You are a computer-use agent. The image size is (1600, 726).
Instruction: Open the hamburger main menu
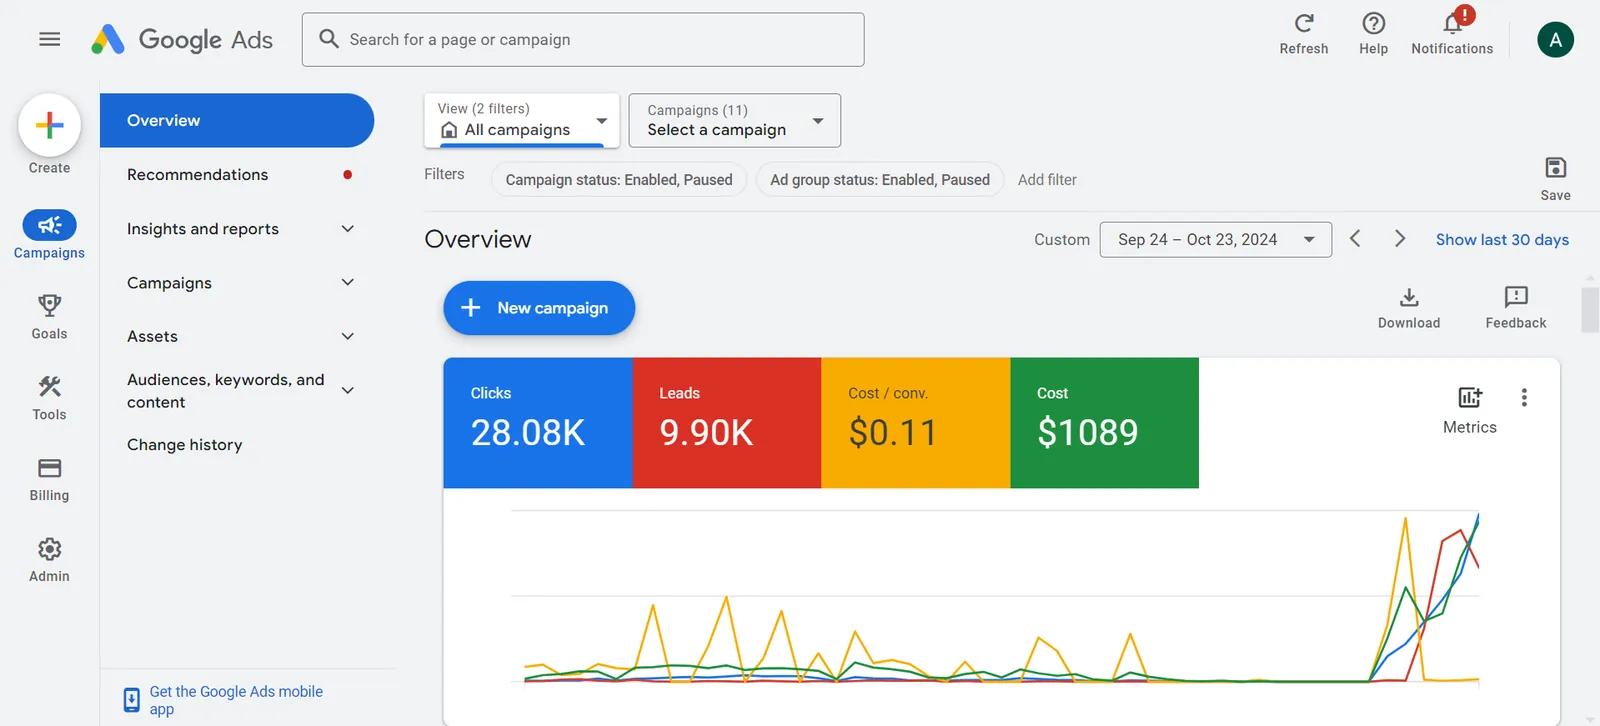[50, 39]
